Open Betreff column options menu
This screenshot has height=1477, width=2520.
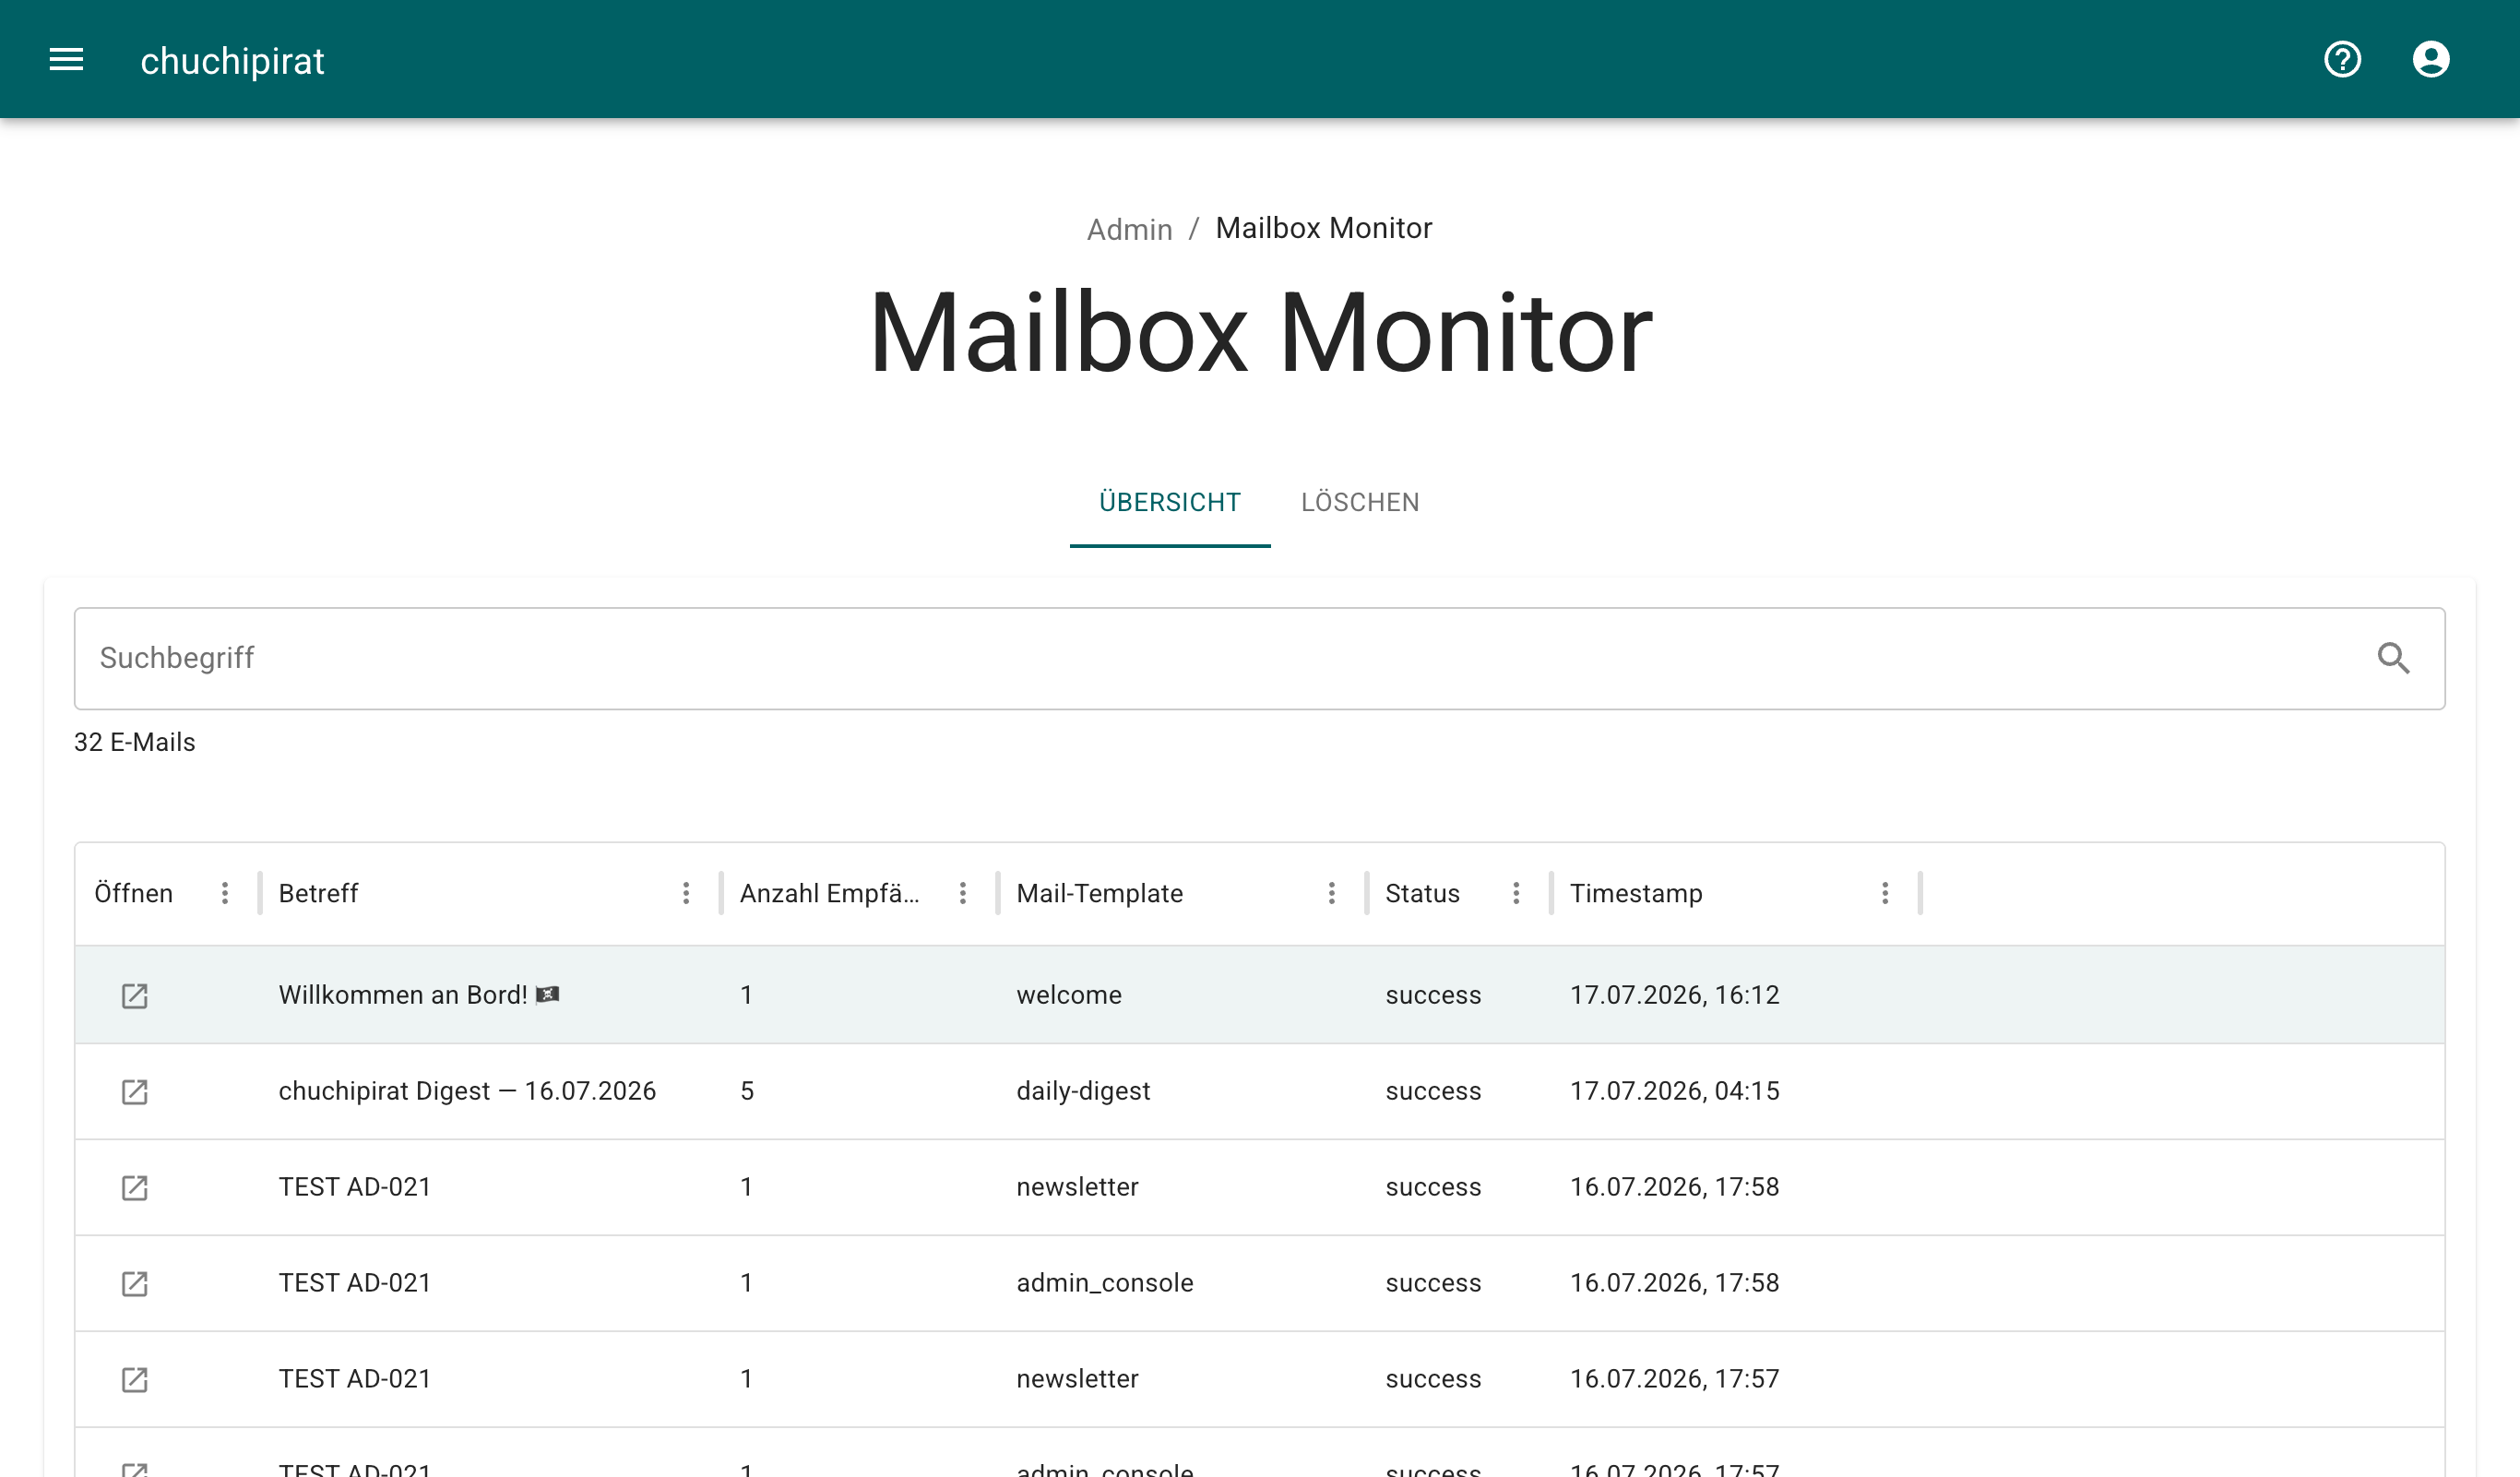[x=686, y=893]
